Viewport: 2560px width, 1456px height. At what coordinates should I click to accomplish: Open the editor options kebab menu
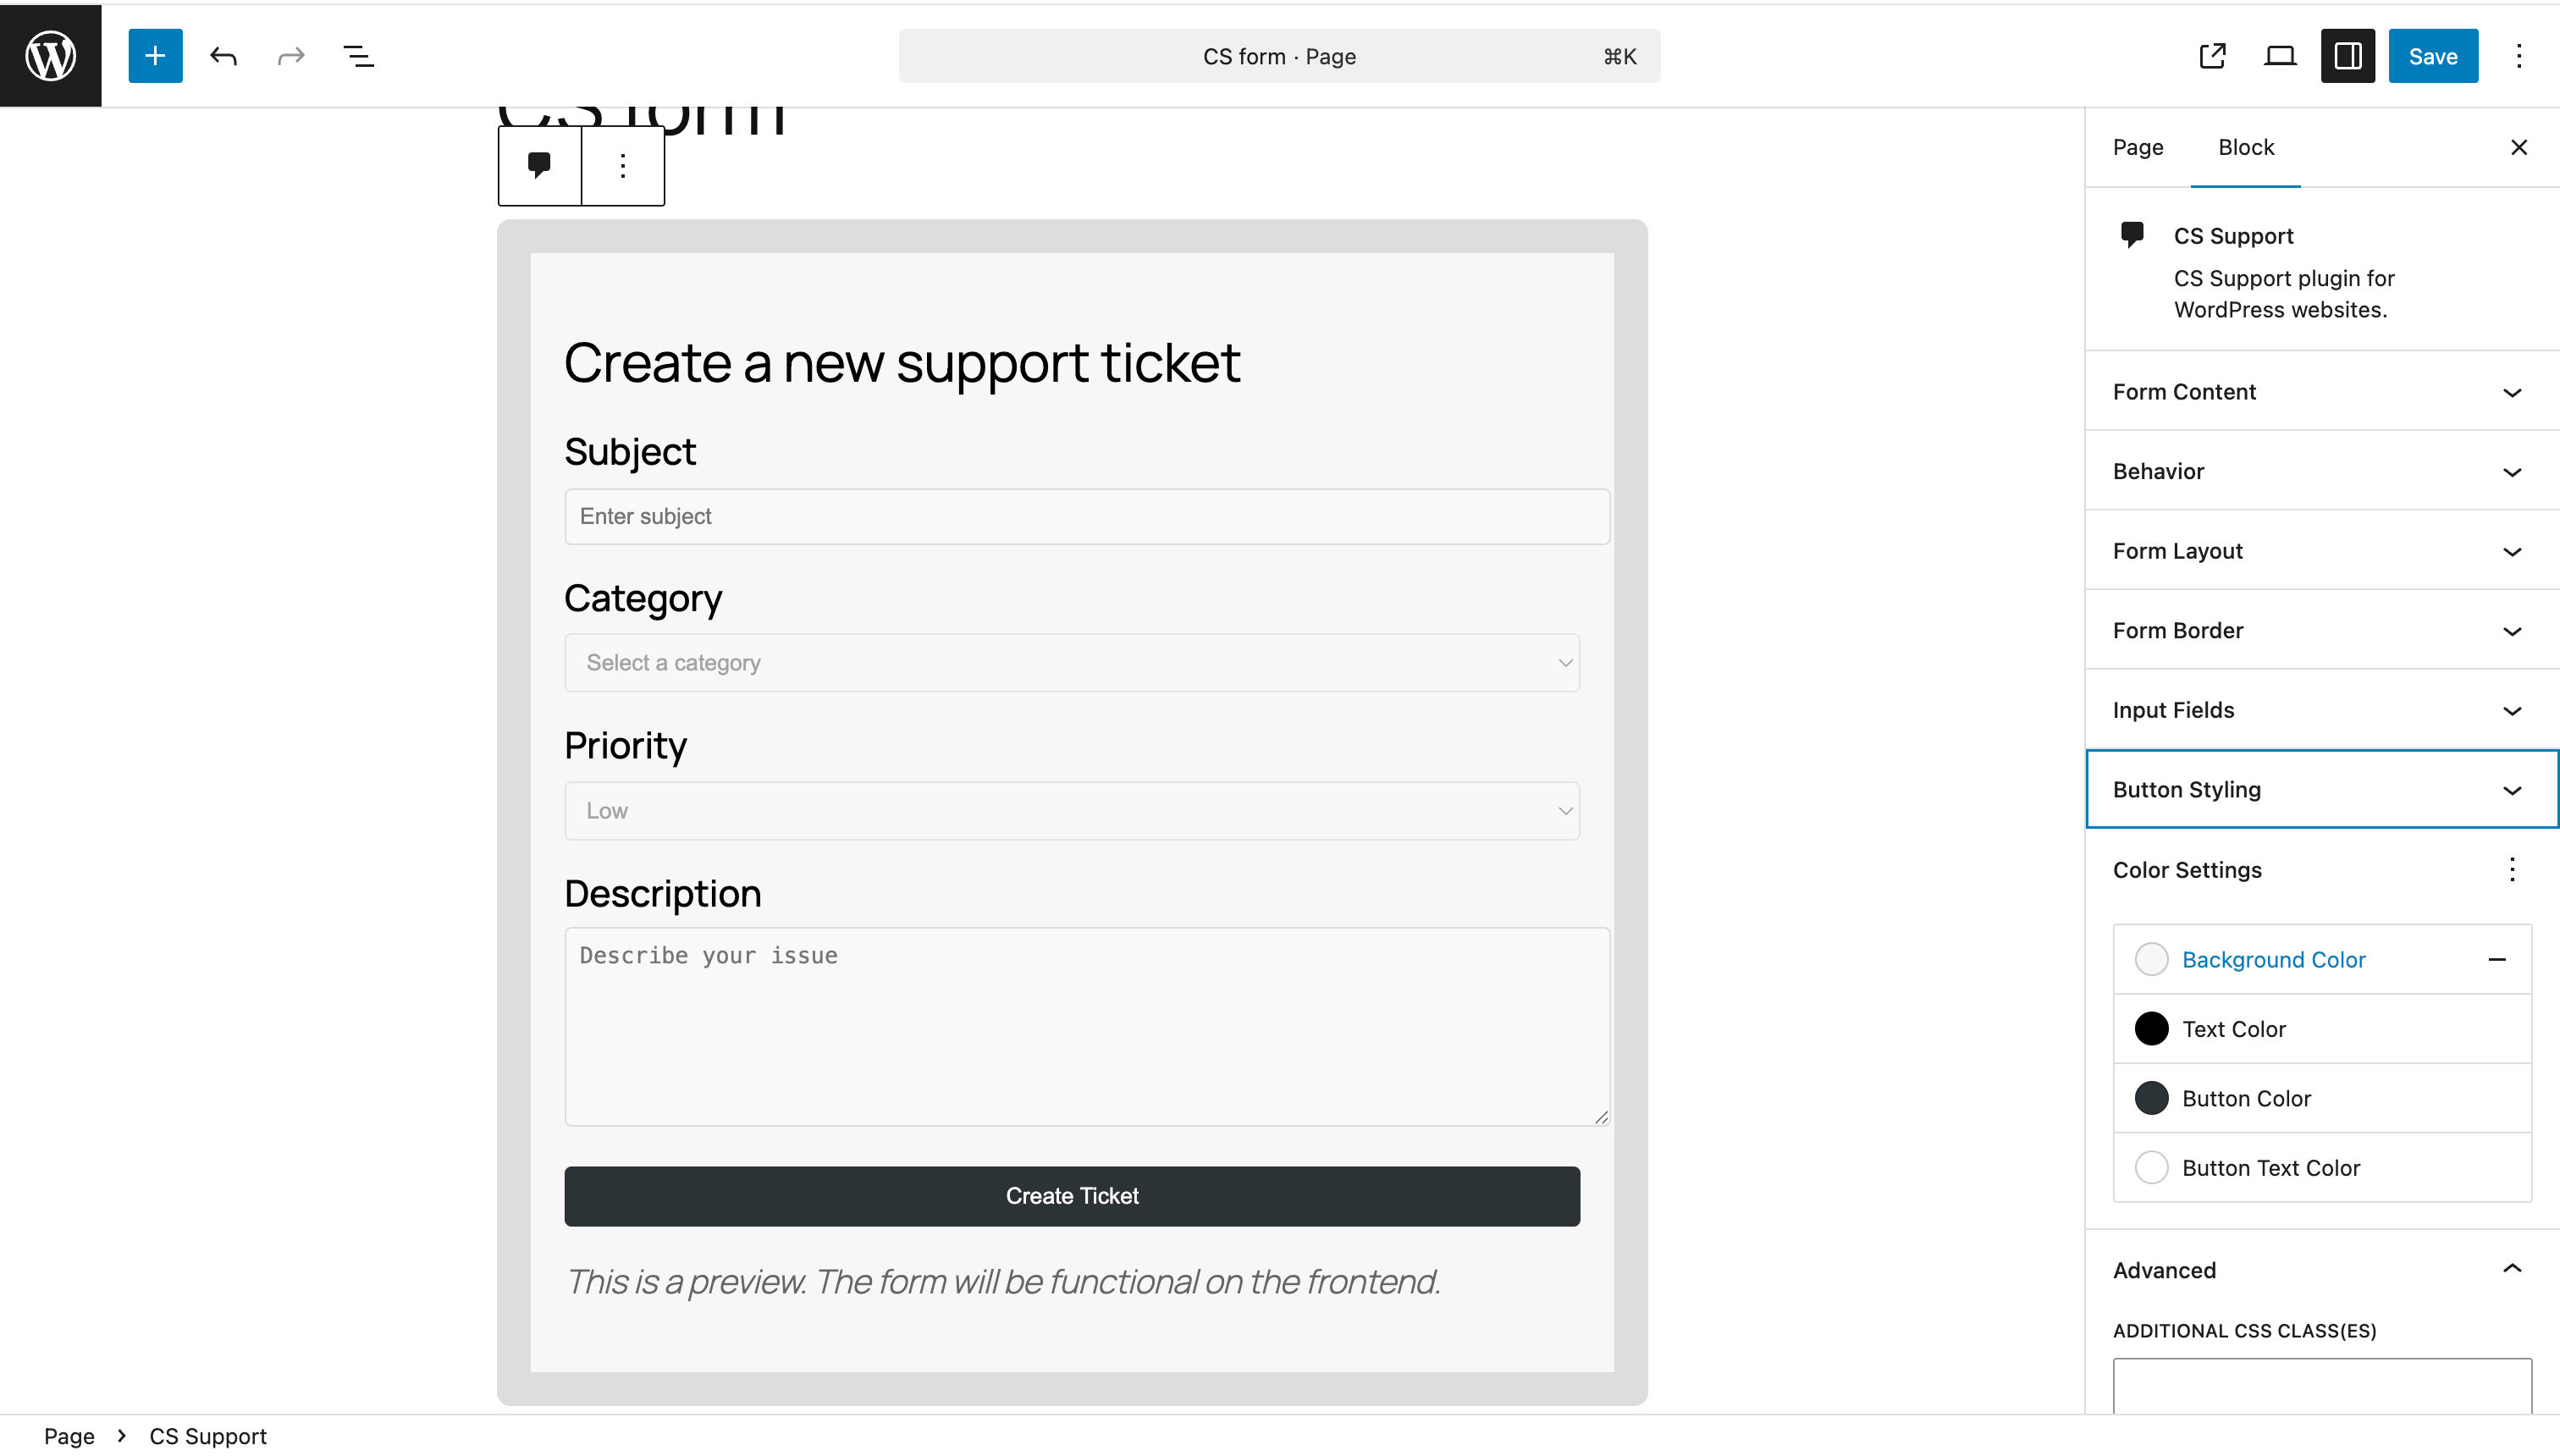[2519, 56]
